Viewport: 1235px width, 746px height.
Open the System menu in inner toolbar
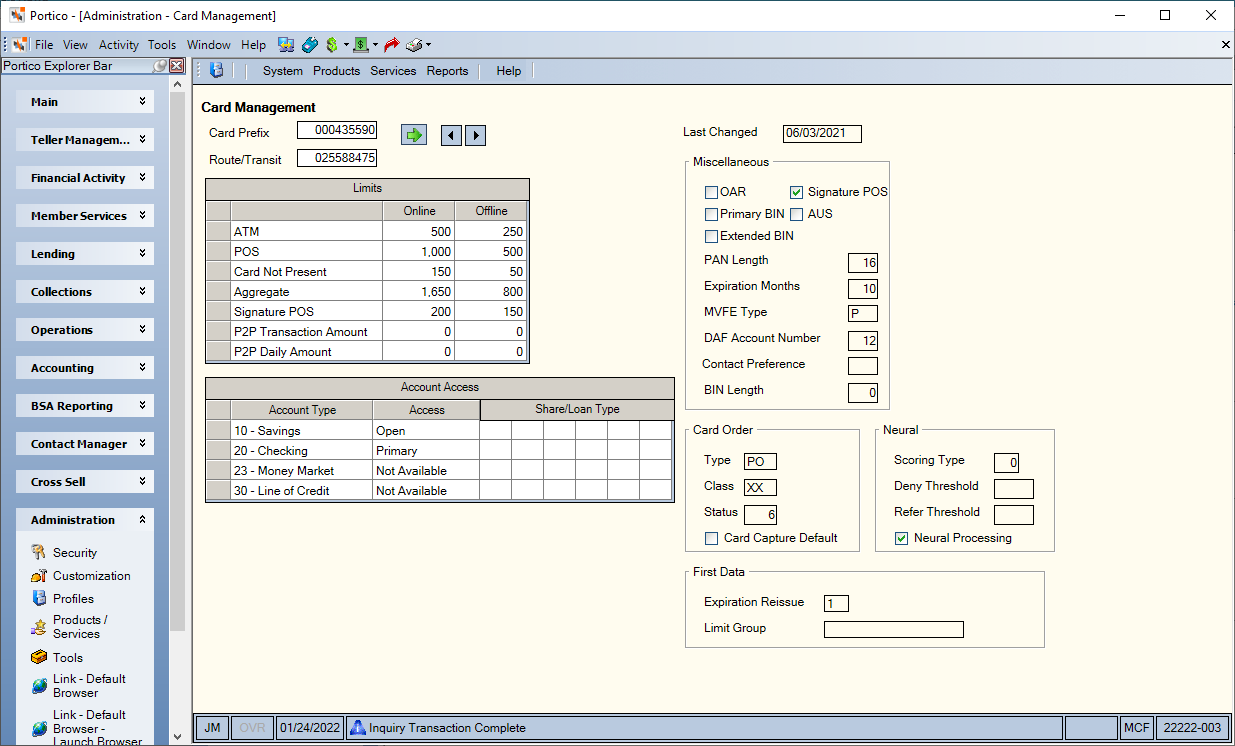(283, 71)
